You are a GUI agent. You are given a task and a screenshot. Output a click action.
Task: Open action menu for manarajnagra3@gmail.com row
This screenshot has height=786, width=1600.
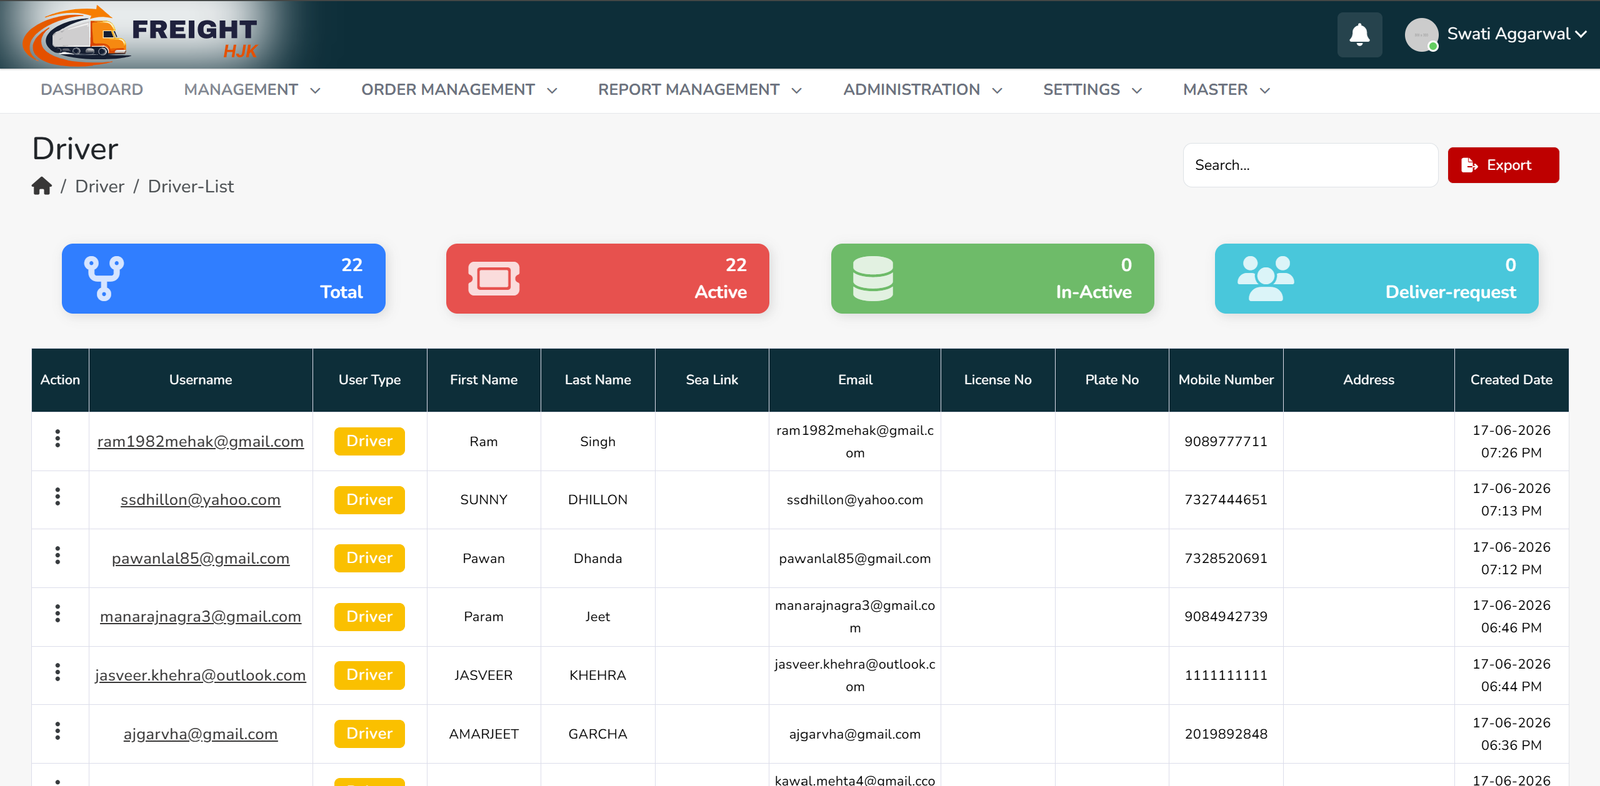point(58,614)
